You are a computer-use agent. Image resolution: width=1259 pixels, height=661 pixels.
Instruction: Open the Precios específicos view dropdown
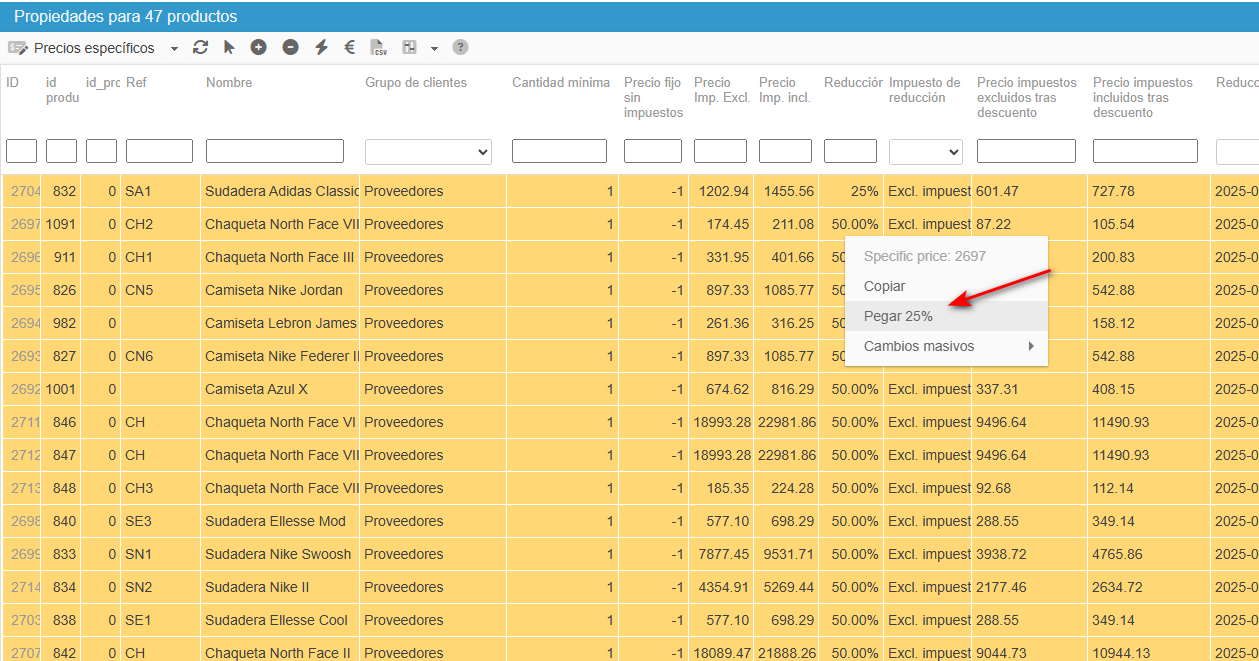pyautogui.click(x=174, y=48)
